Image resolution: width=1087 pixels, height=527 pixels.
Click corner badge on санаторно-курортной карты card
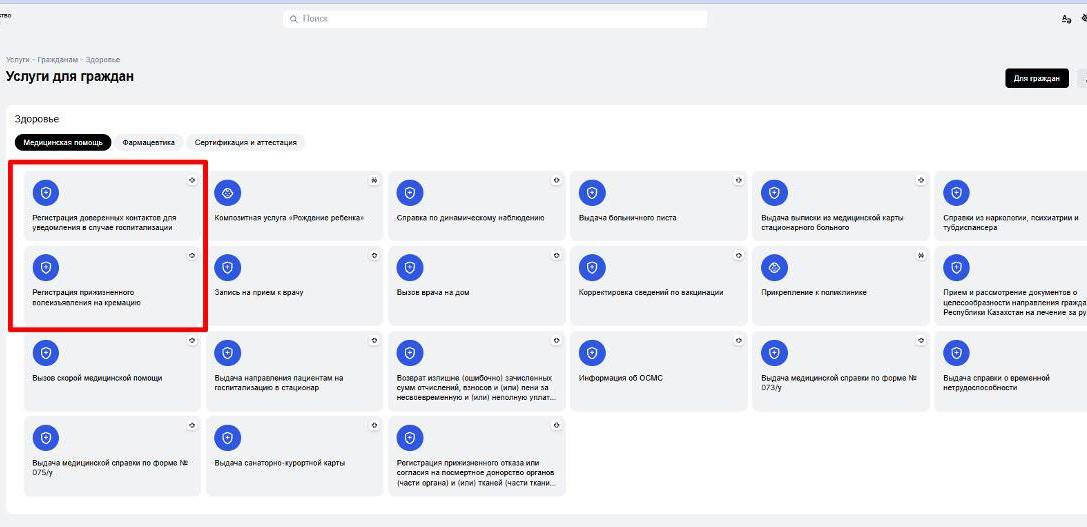click(x=374, y=426)
